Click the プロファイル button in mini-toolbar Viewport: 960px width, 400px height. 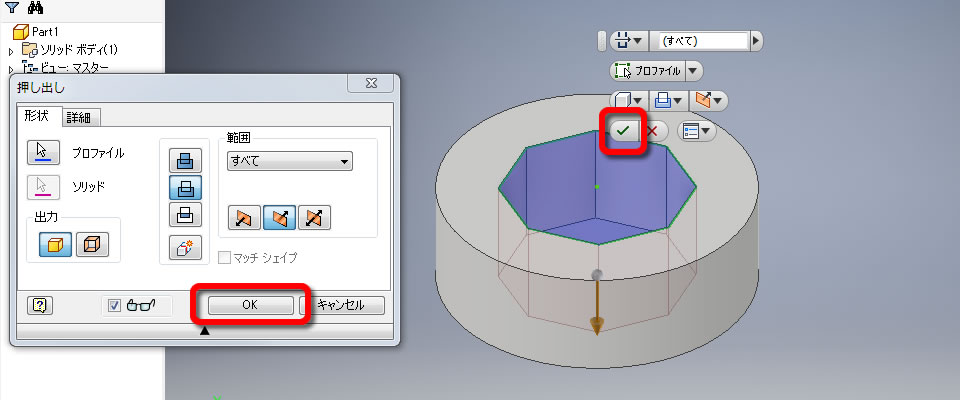[648, 71]
